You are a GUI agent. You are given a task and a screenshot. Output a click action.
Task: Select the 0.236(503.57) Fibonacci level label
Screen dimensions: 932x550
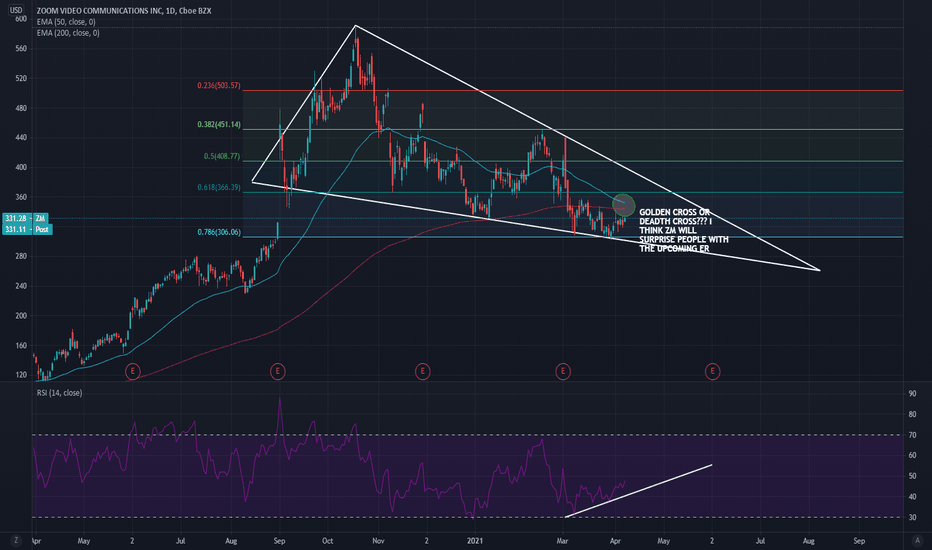point(219,86)
